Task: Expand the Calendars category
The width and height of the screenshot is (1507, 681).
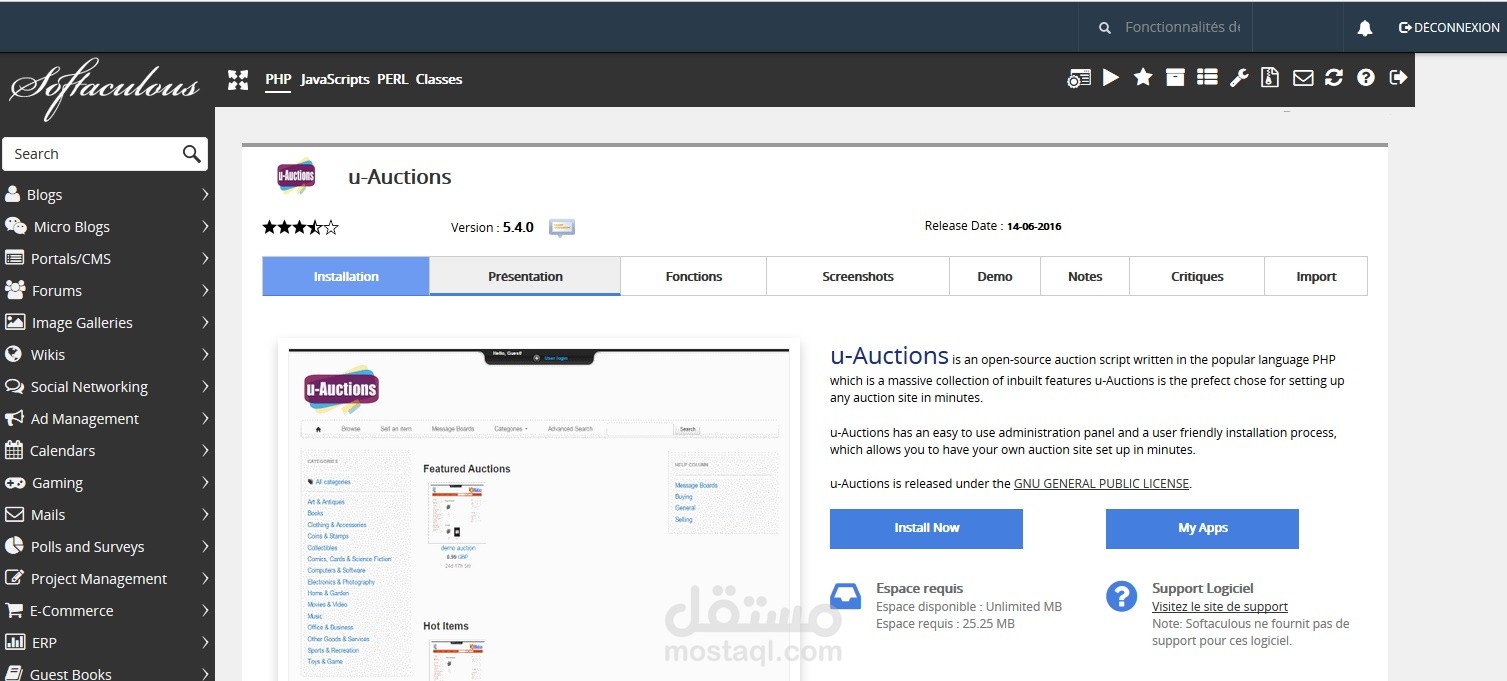Action: point(107,450)
